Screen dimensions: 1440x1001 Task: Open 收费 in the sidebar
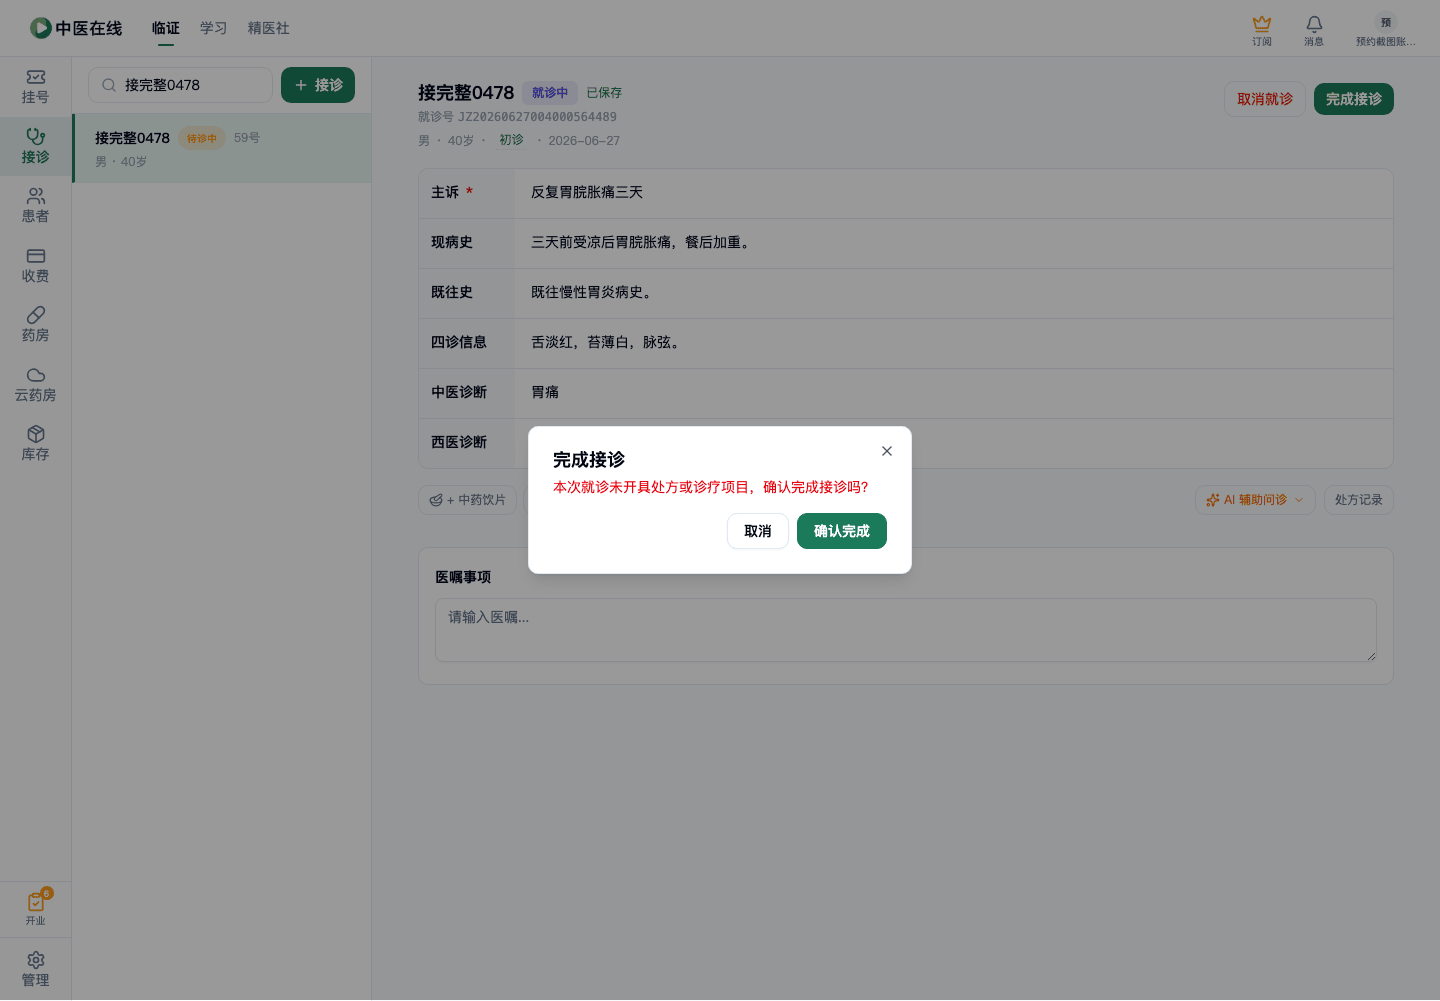tap(35, 266)
